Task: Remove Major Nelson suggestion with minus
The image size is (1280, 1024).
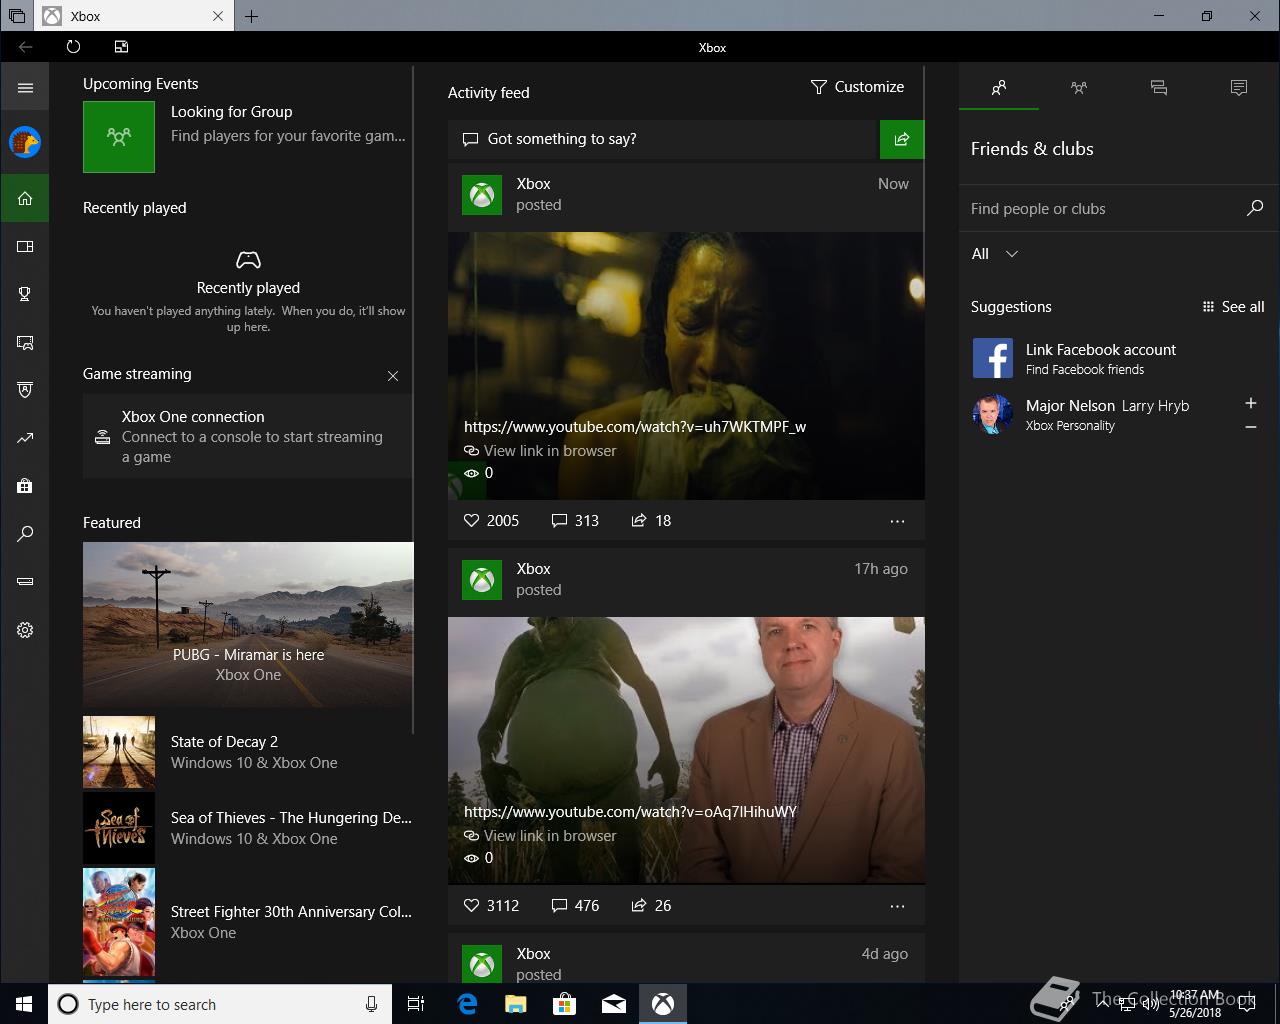Action: pyautogui.click(x=1250, y=427)
